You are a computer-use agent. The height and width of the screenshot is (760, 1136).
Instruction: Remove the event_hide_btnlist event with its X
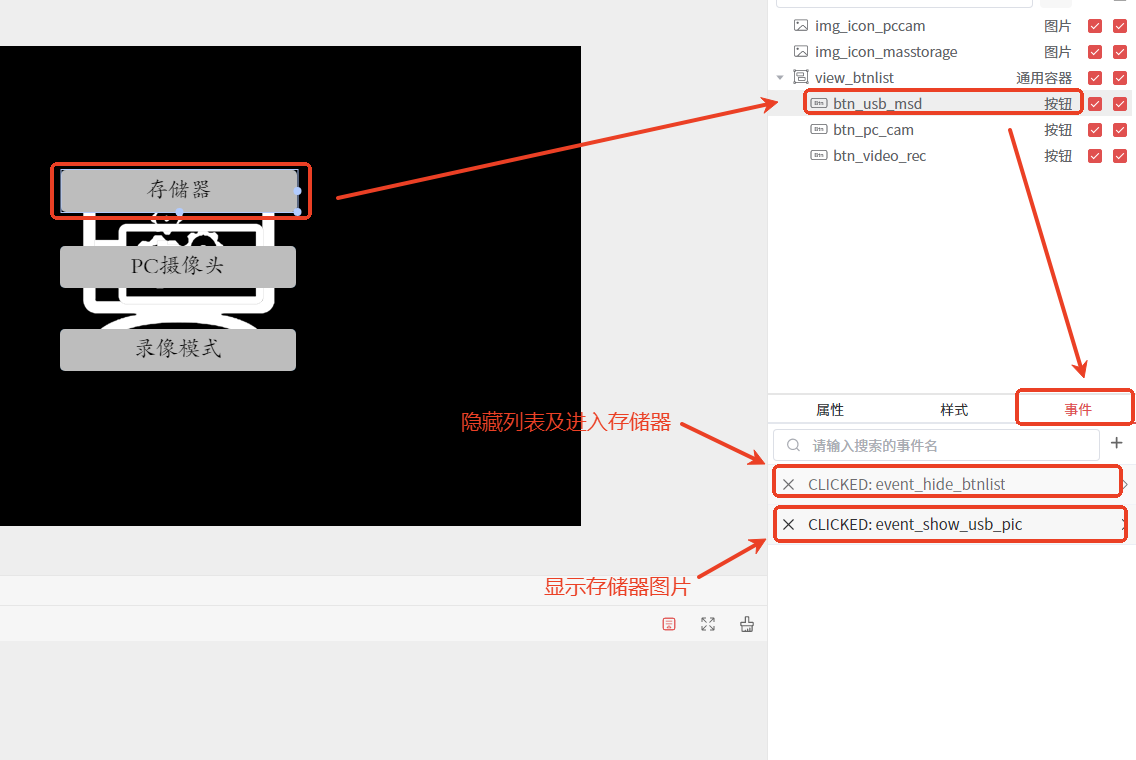[x=789, y=484]
